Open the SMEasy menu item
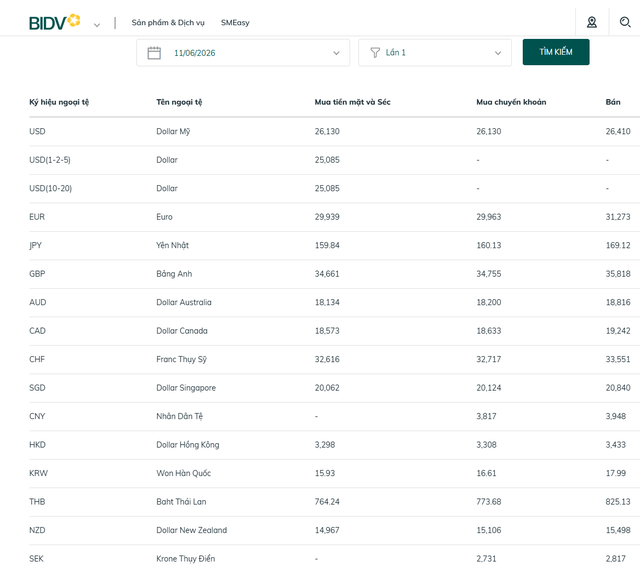 (x=235, y=23)
